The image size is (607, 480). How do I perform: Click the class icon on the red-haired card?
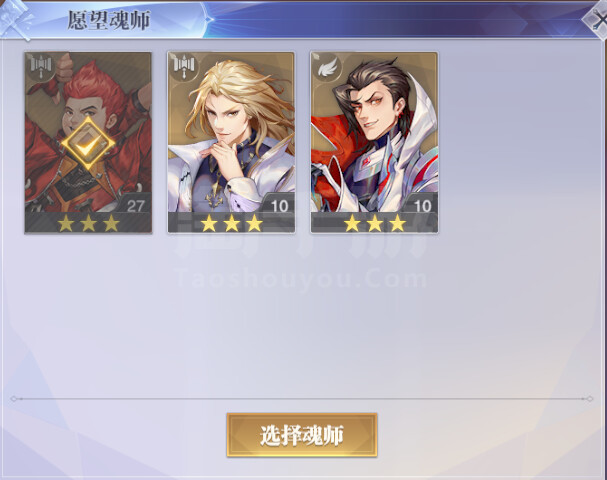pos(41,67)
